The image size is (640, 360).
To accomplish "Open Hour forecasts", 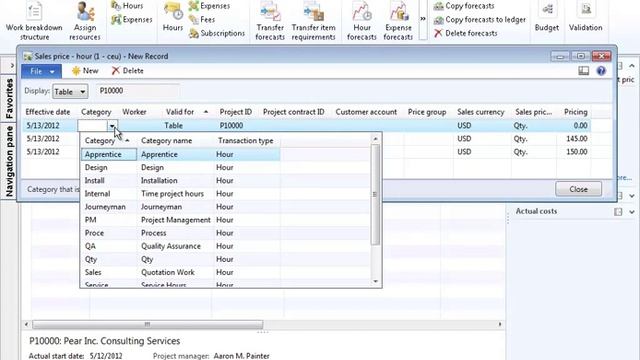I will 362,20.
